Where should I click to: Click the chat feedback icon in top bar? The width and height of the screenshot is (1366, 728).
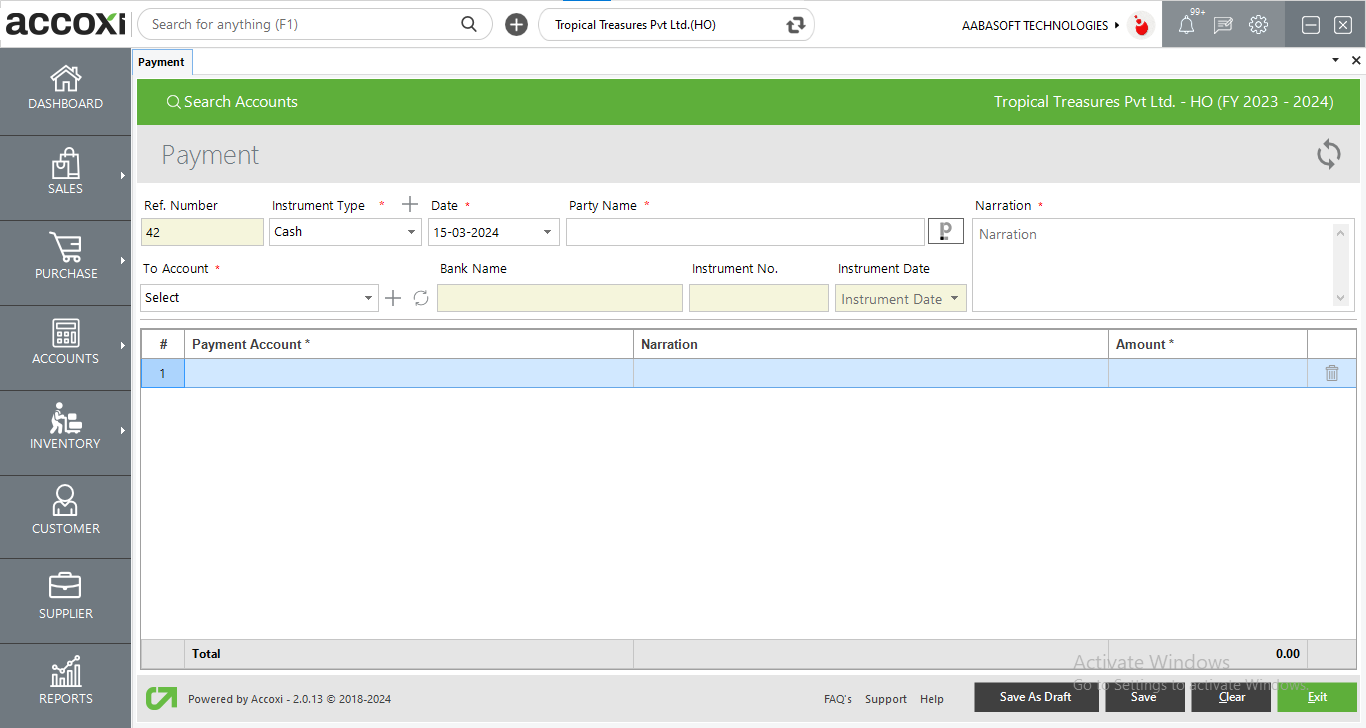[x=1222, y=24]
